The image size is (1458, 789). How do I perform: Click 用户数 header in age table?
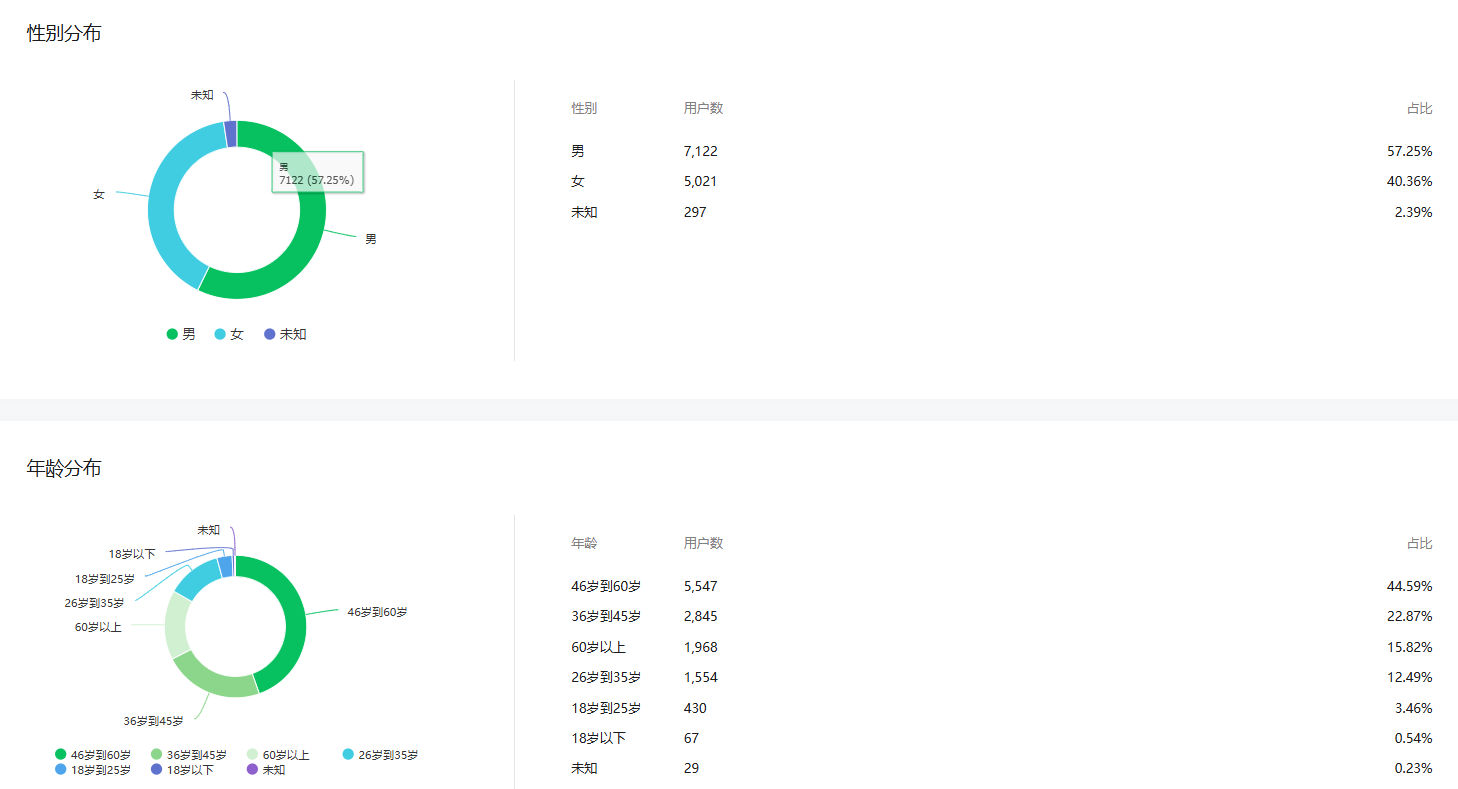click(x=704, y=543)
